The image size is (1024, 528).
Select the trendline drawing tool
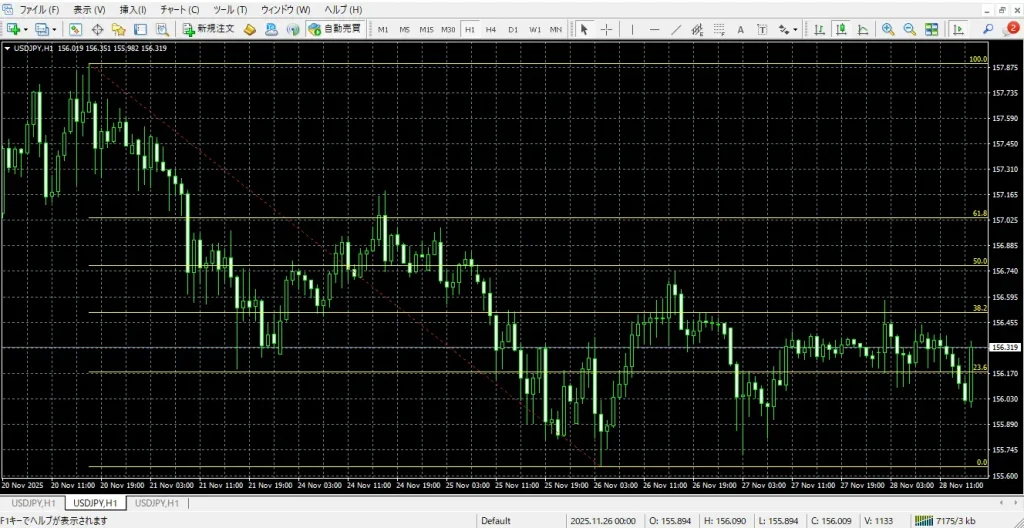click(x=676, y=29)
